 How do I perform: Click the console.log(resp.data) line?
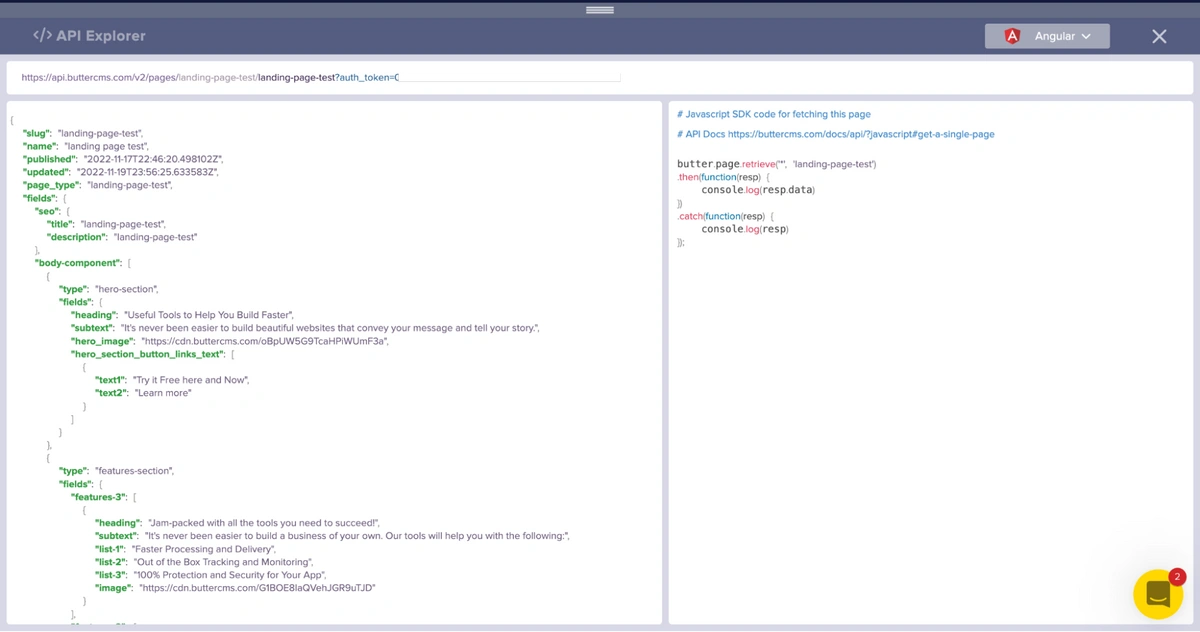click(758, 190)
